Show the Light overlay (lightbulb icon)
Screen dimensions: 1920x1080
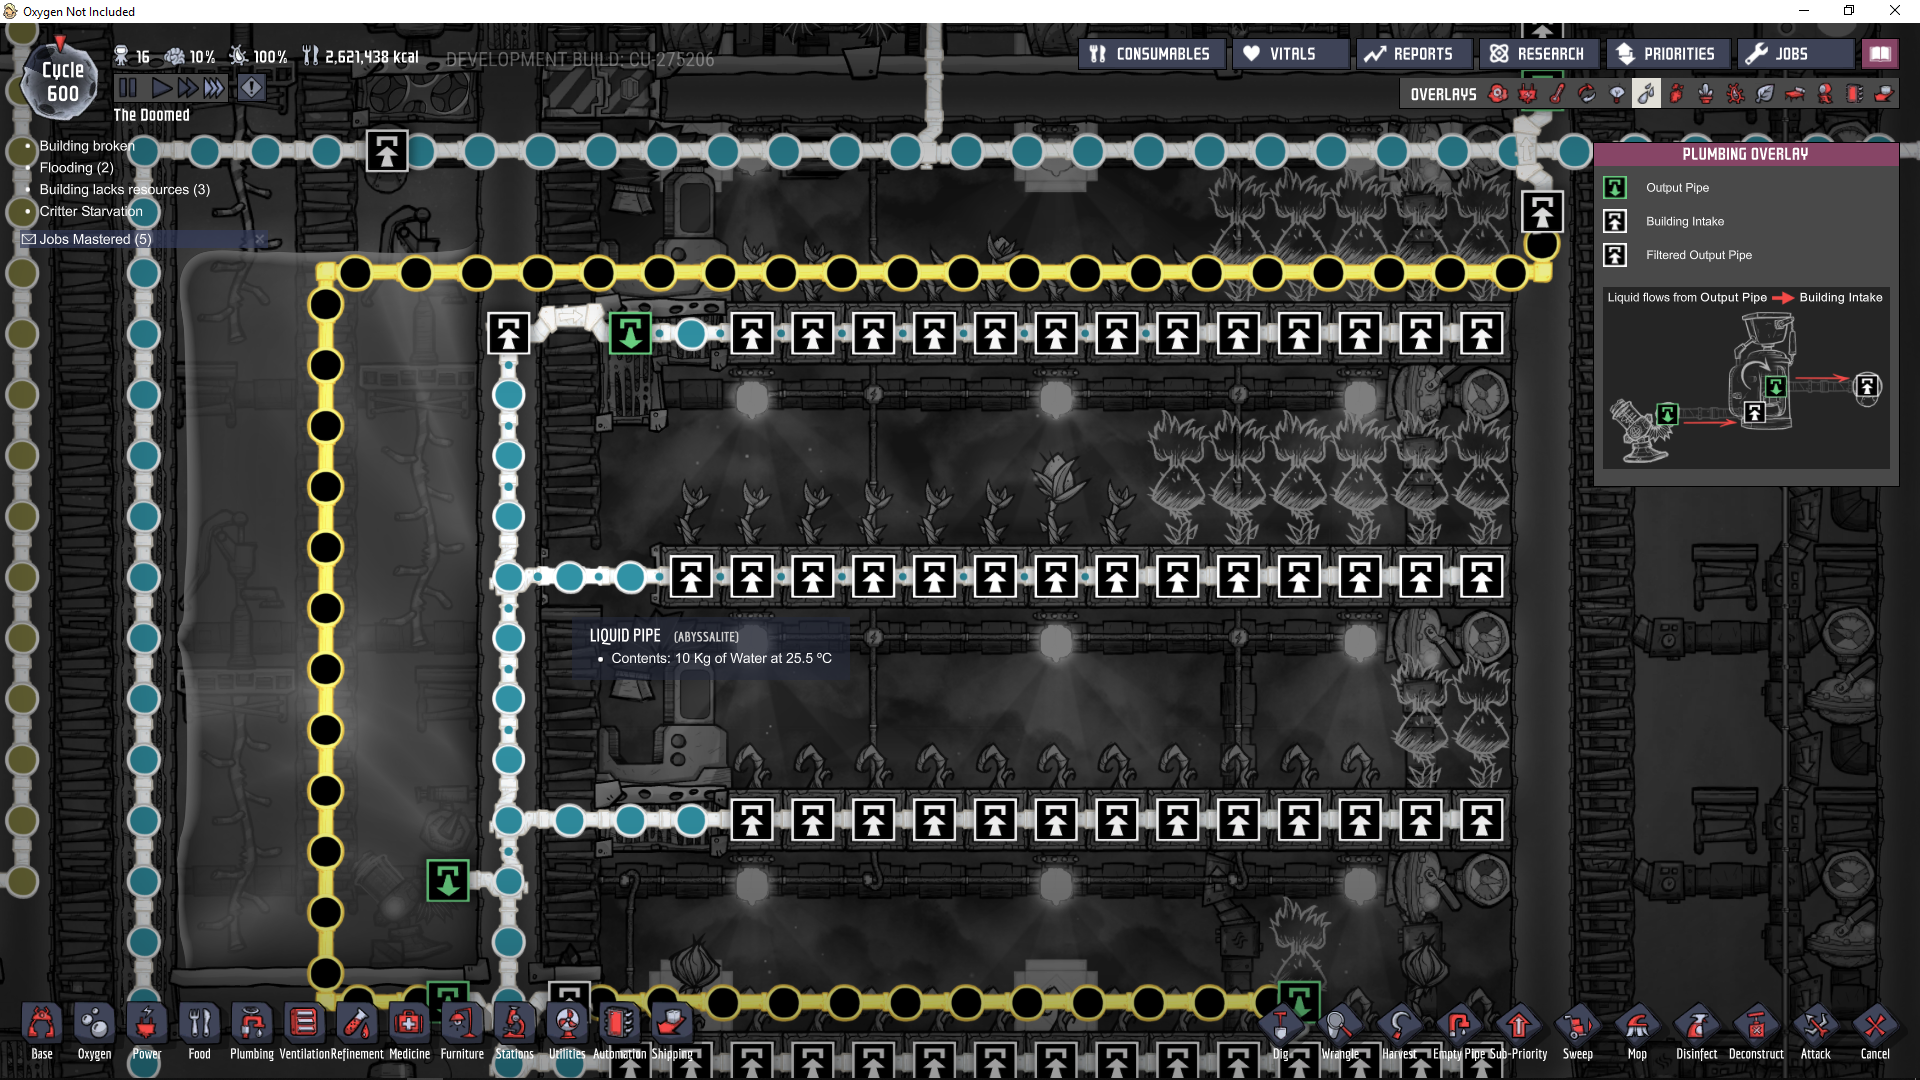1617,94
